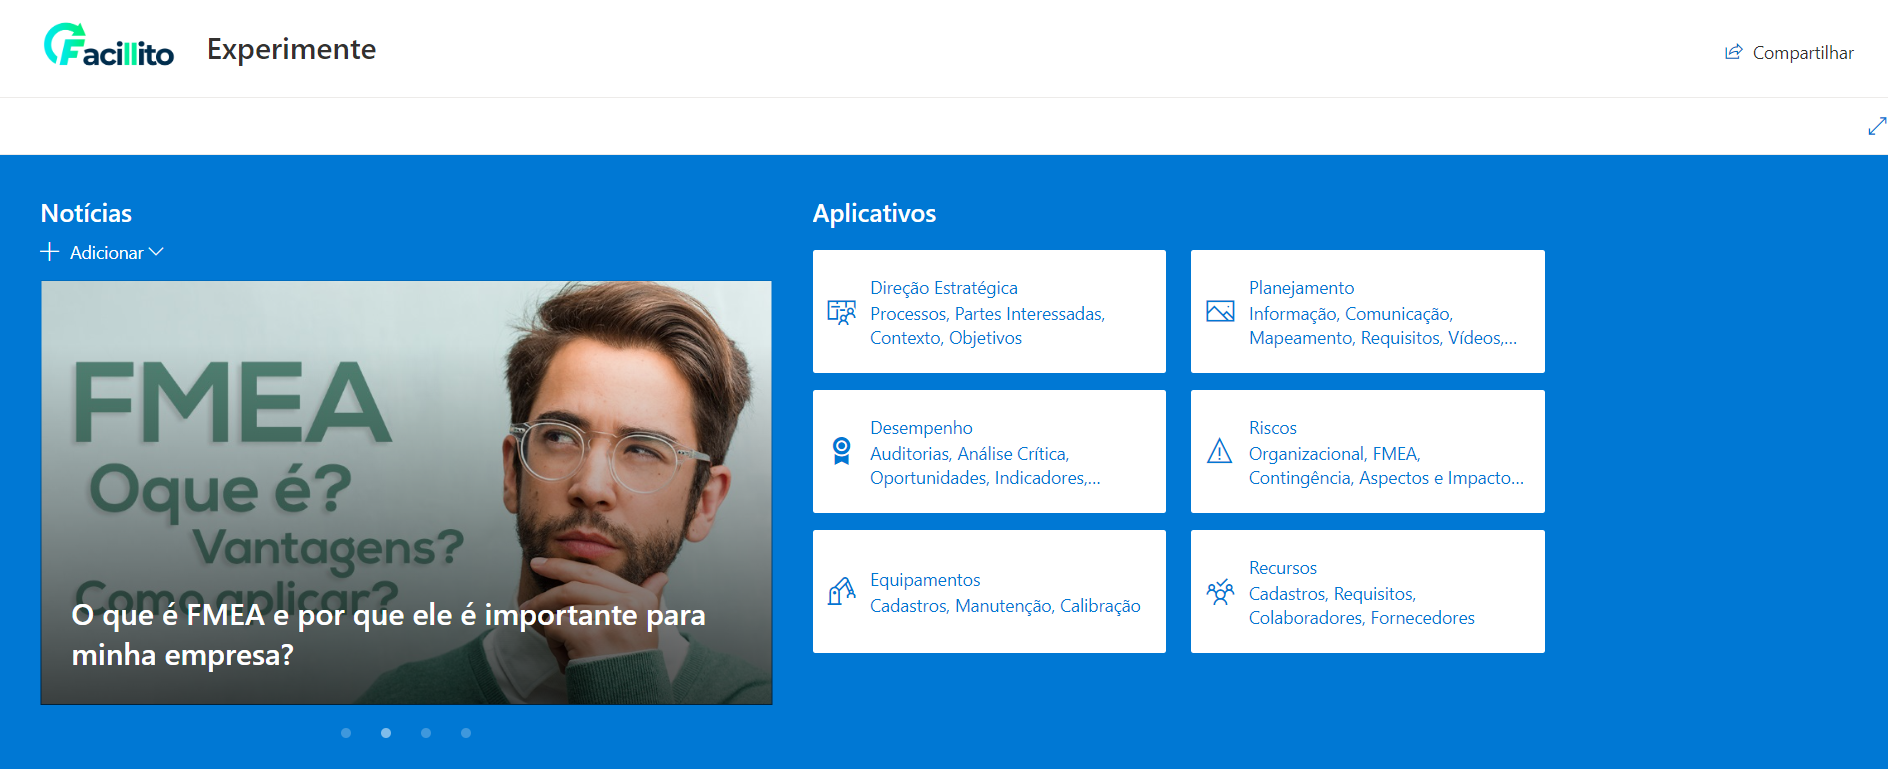The height and width of the screenshot is (769, 1888).
Task: Click "Informação, Comunicação," description text
Action: click(x=1350, y=314)
